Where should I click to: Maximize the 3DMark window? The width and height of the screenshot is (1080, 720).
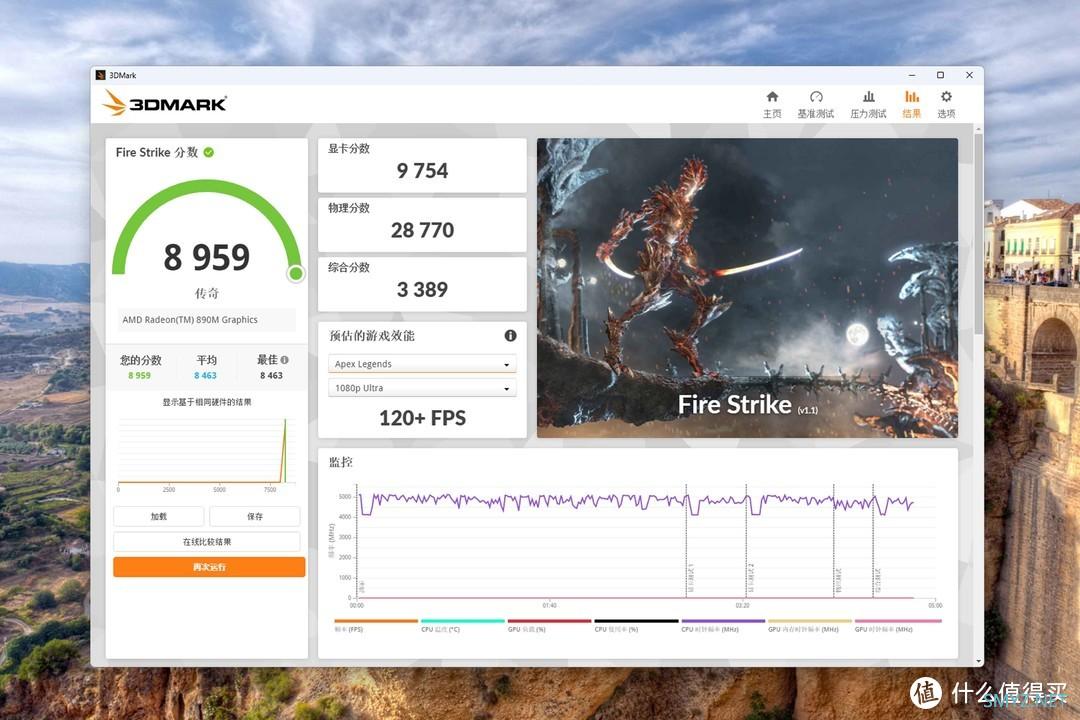click(x=940, y=75)
